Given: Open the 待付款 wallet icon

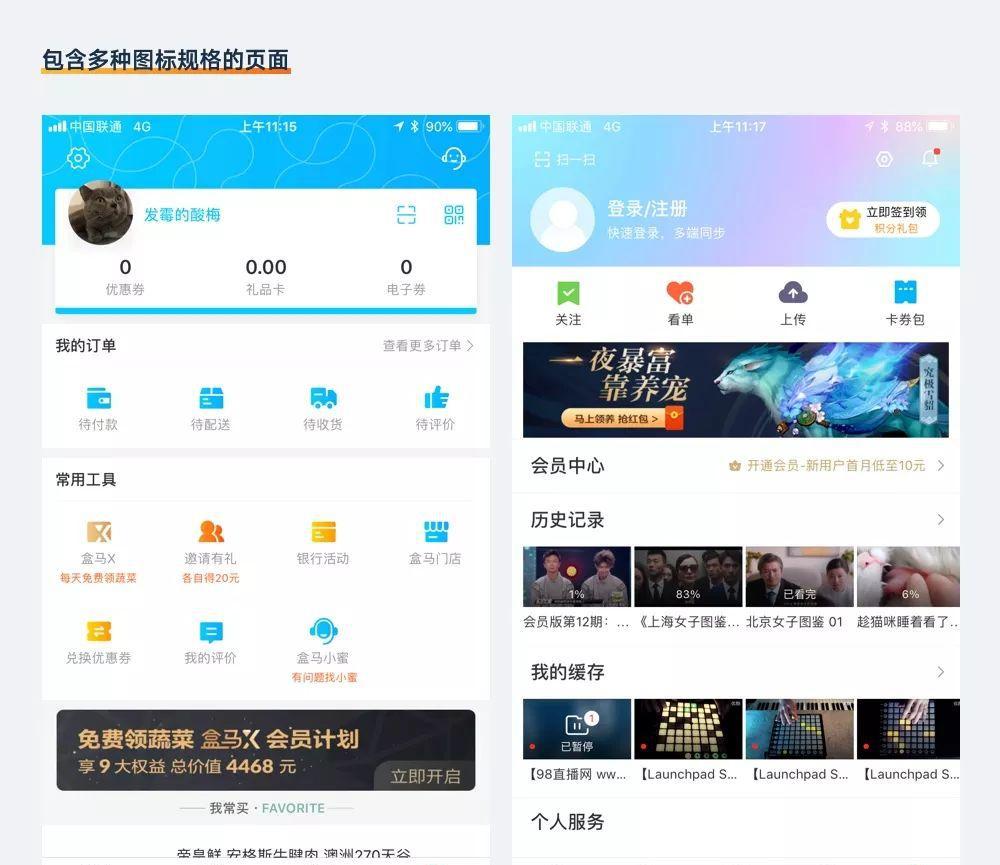Looking at the screenshot, I should click(99, 398).
